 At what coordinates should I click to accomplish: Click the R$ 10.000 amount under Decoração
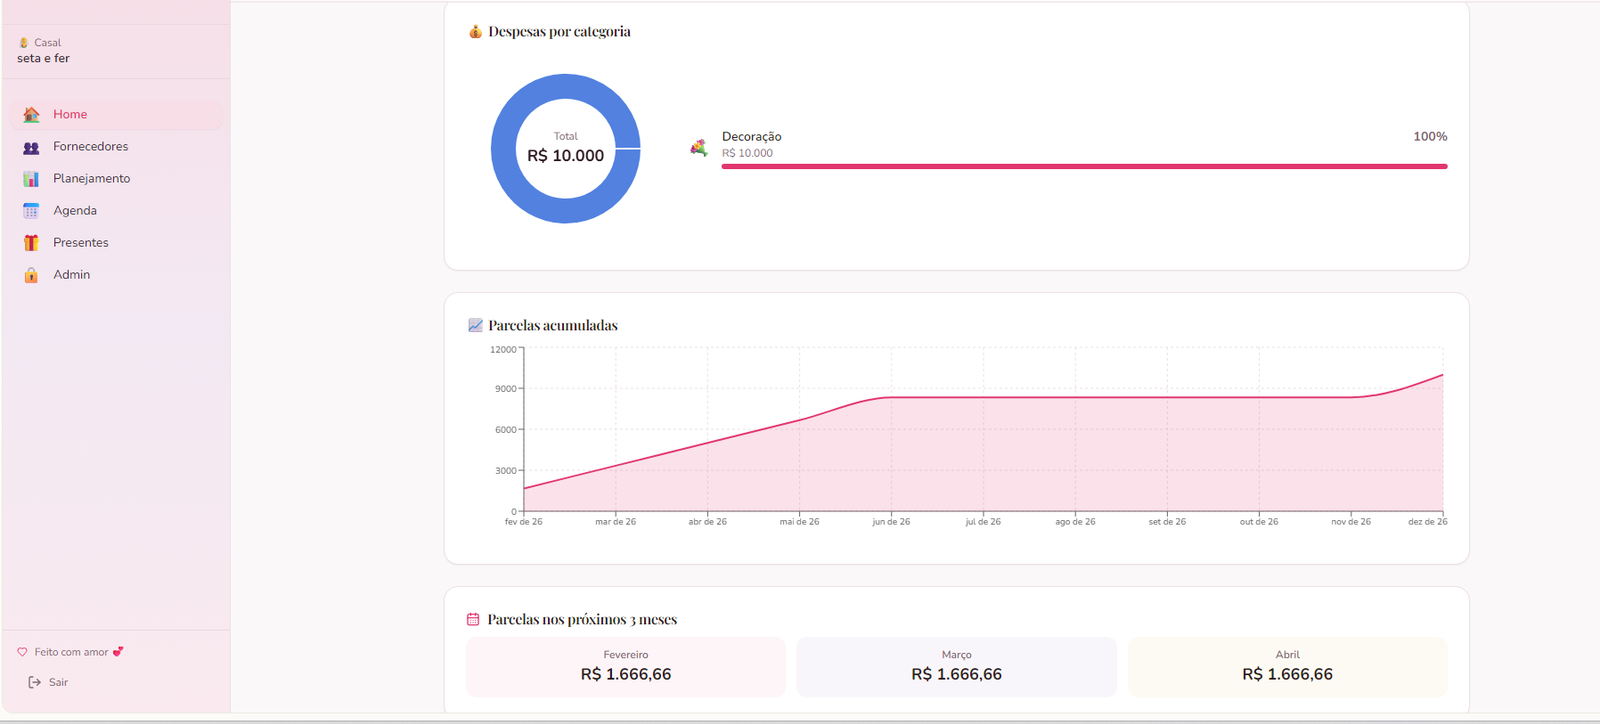coord(747,153)
